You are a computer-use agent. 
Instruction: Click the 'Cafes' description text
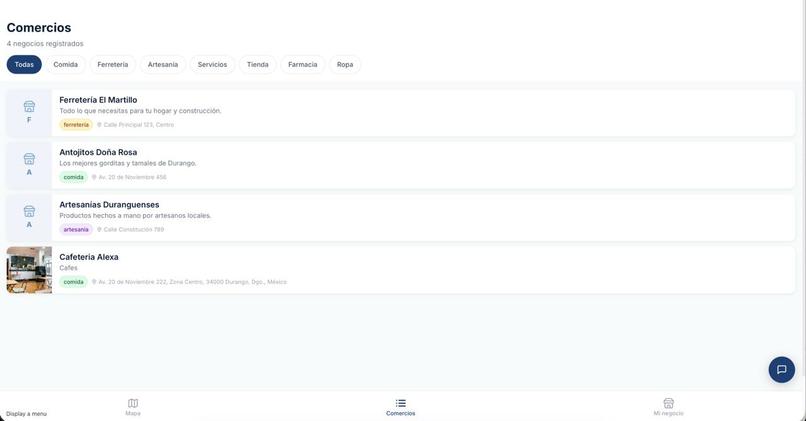pos(68,268)
